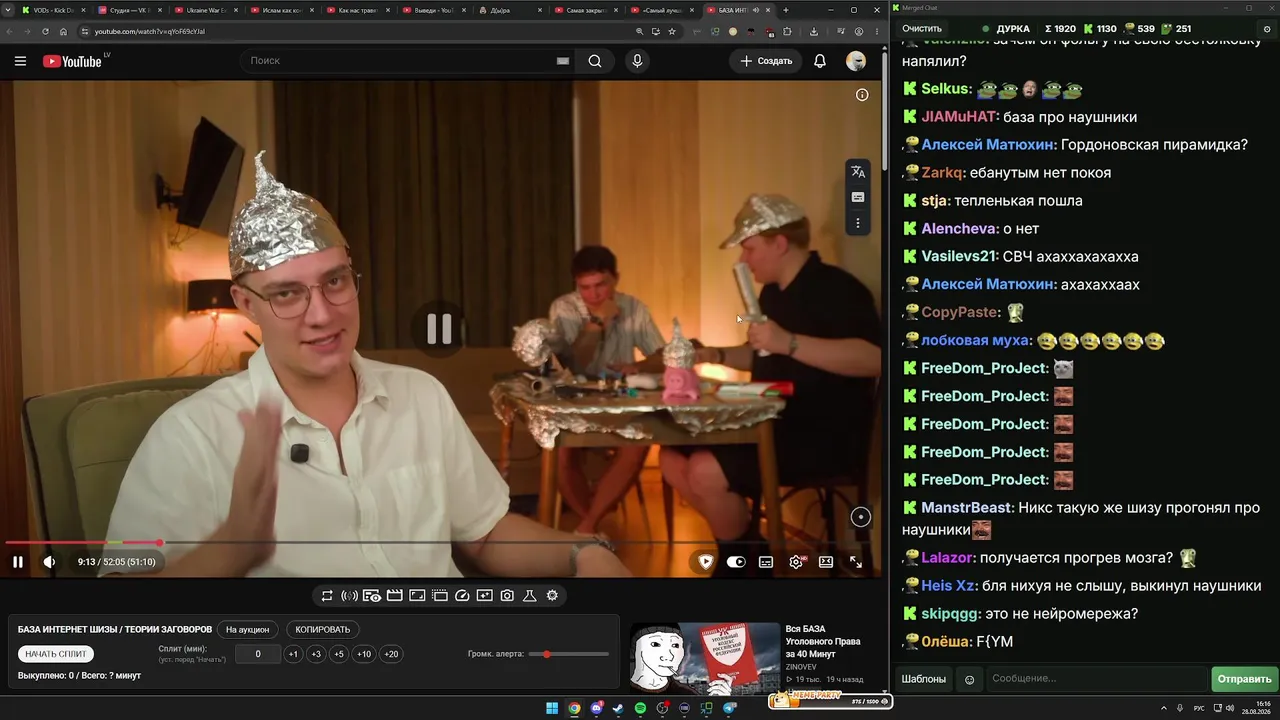The height and width of the screenshot is (720, 1280).
Task: Adjust the alert volume slider
Action: (569, 654)
